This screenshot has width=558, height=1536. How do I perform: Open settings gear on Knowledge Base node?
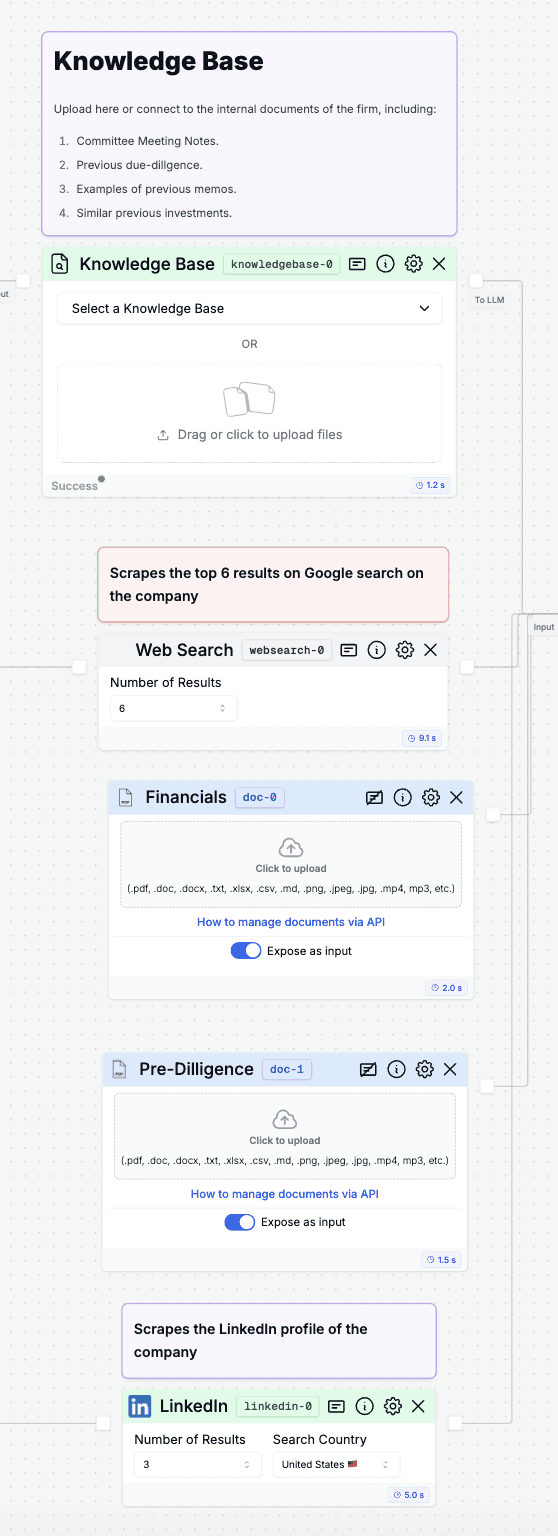click(x=413, y=264)
